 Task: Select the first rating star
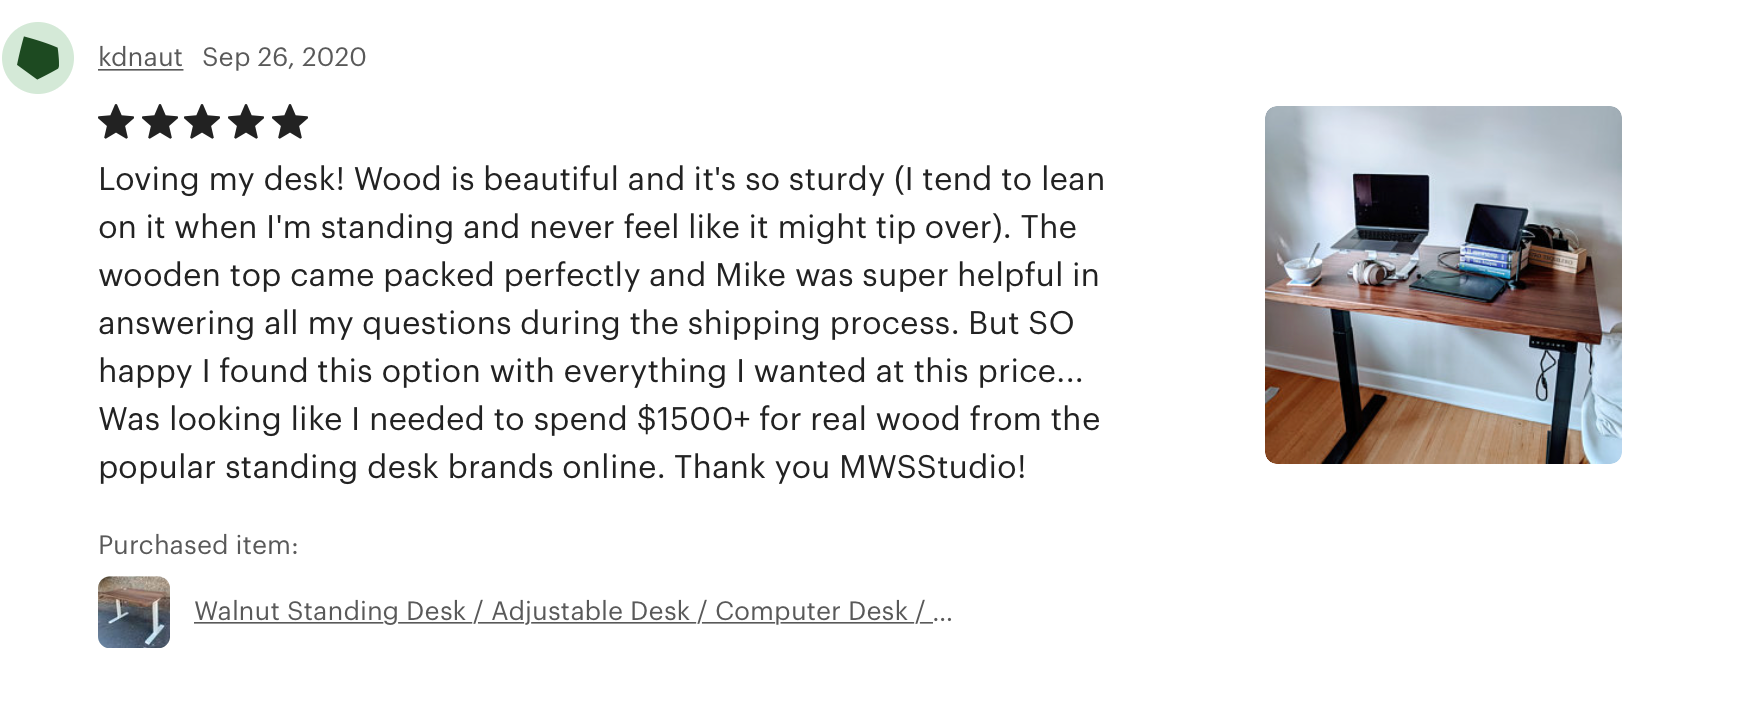click(x=116, y=122)
